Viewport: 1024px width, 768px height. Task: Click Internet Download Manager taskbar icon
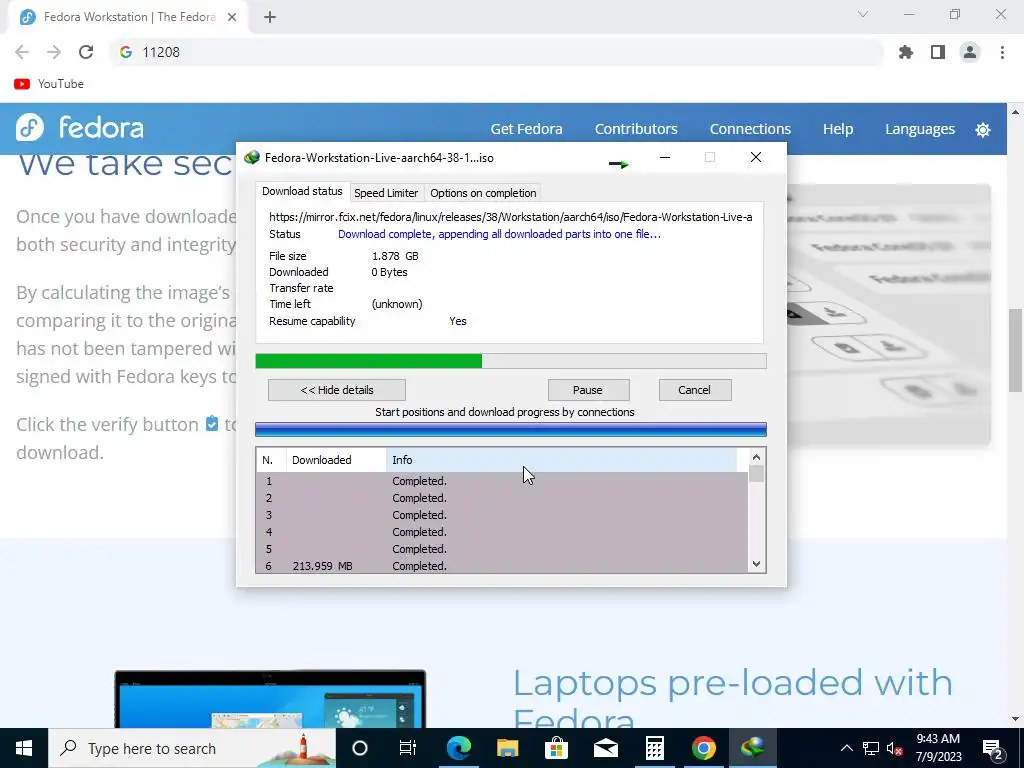click(x=752, y=748)
